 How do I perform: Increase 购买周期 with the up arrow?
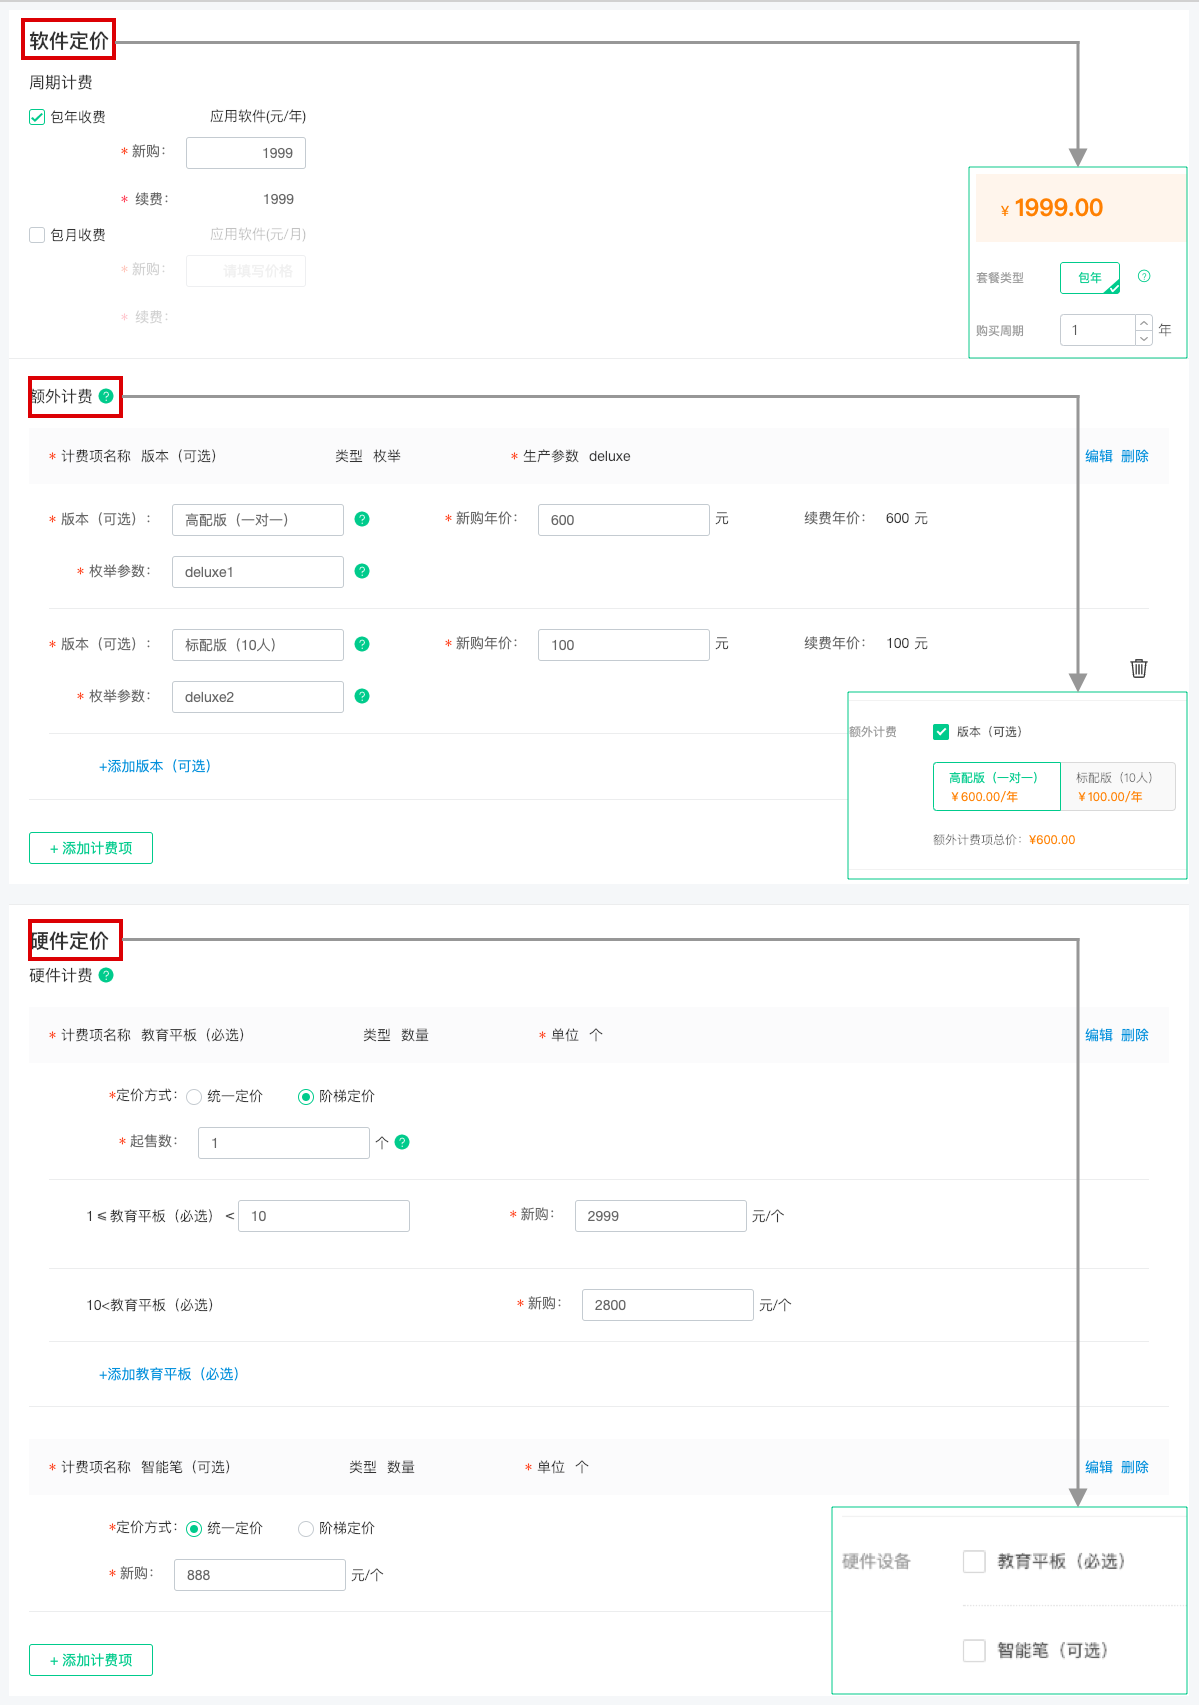(x=1144, y=323)
